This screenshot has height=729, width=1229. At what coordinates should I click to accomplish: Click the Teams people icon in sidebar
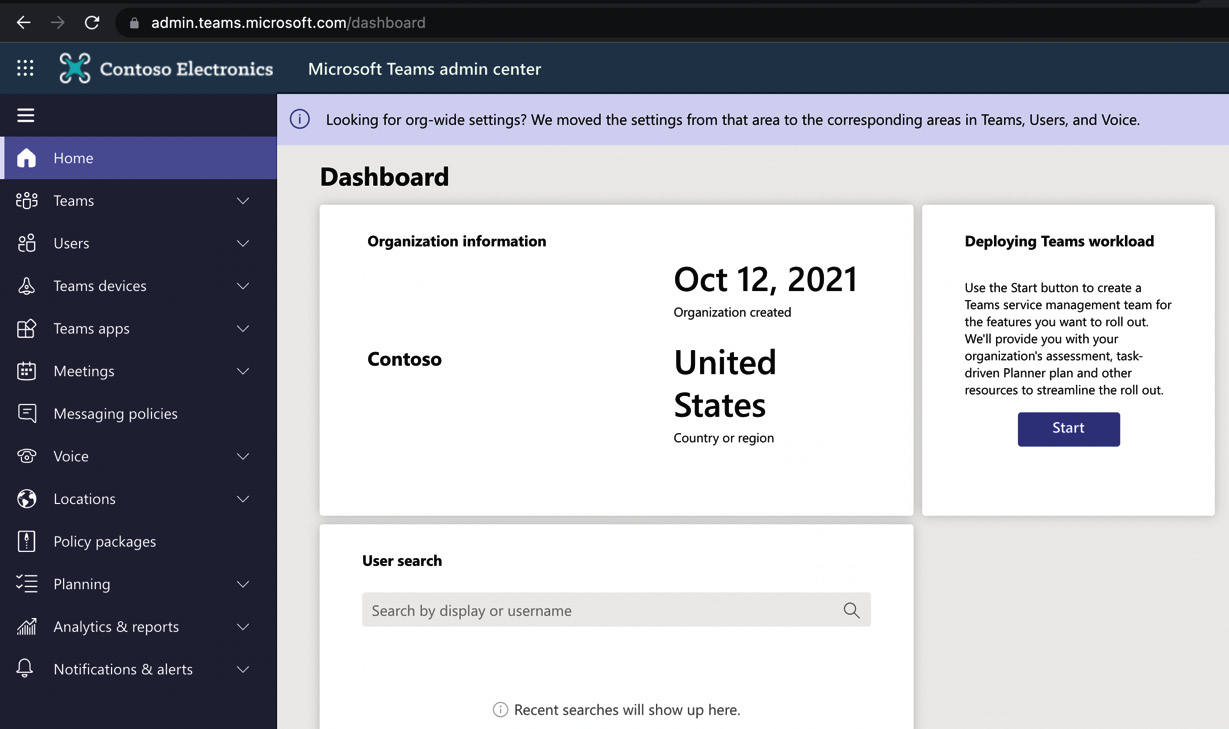tap(27, 201)
